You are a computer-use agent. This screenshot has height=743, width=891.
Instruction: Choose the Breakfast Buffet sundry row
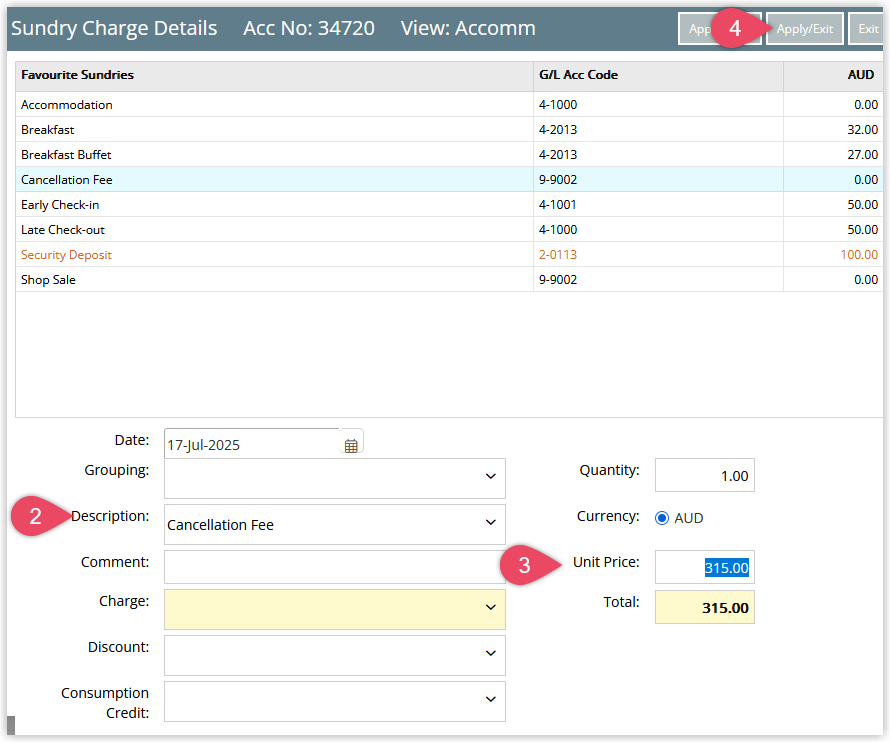point(449,155)
